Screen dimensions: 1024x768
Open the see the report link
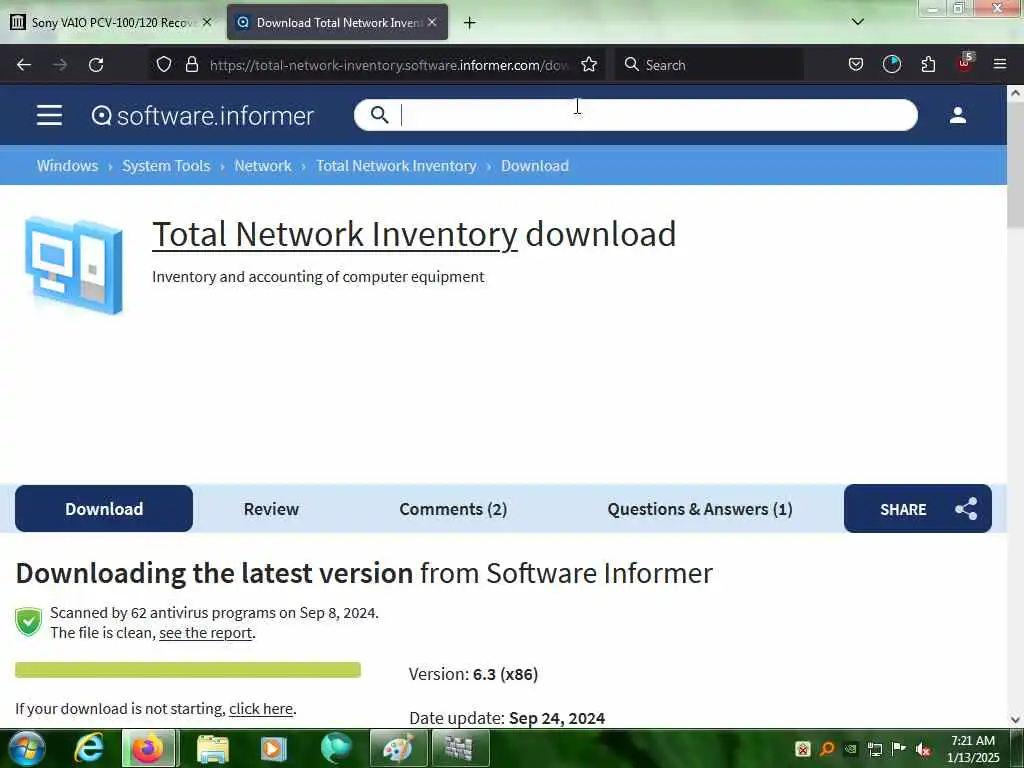(x=206, y=633)
